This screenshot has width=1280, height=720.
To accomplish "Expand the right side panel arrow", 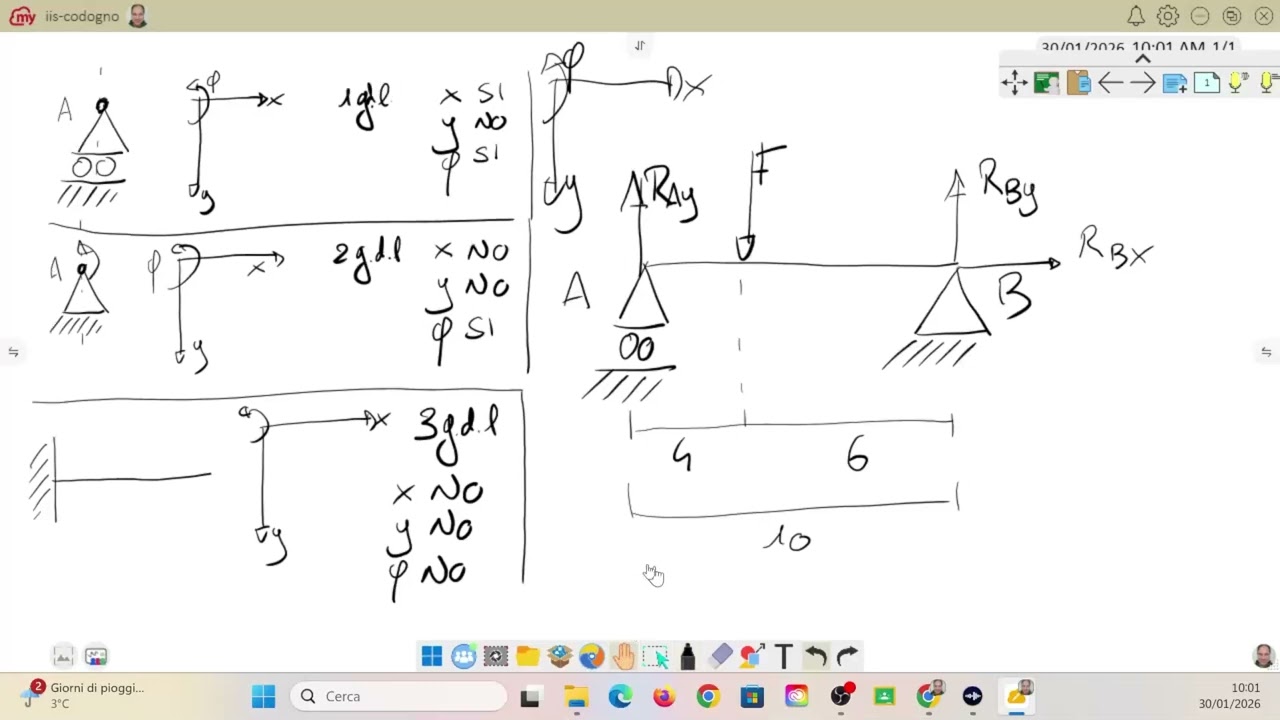I will (x=1266, y=352).
